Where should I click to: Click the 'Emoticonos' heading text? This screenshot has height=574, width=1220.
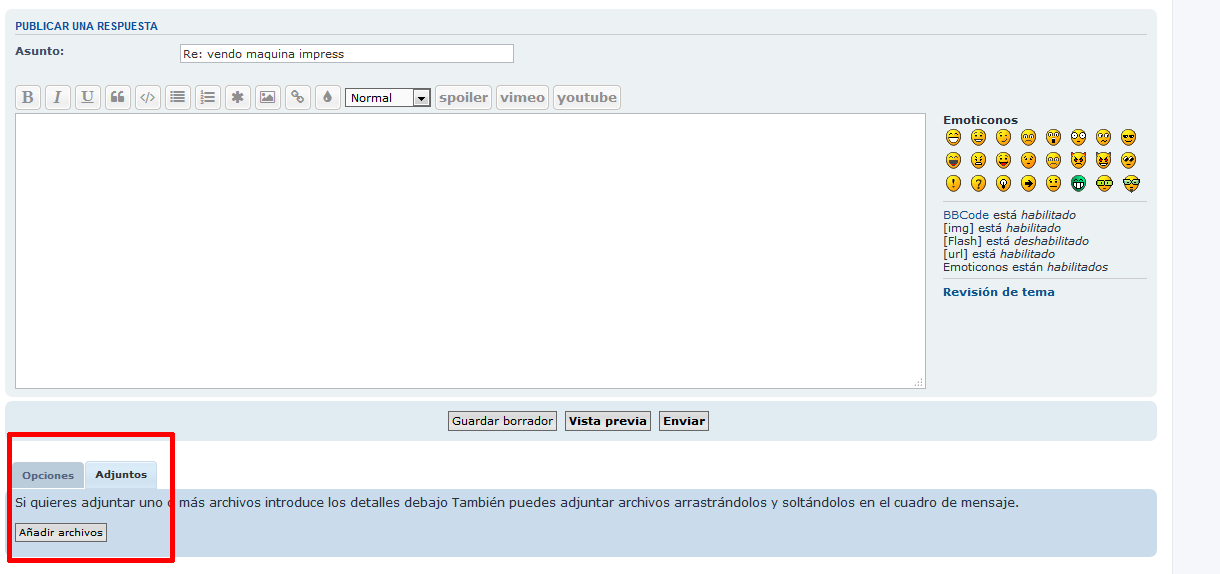(x=980, y=120)
